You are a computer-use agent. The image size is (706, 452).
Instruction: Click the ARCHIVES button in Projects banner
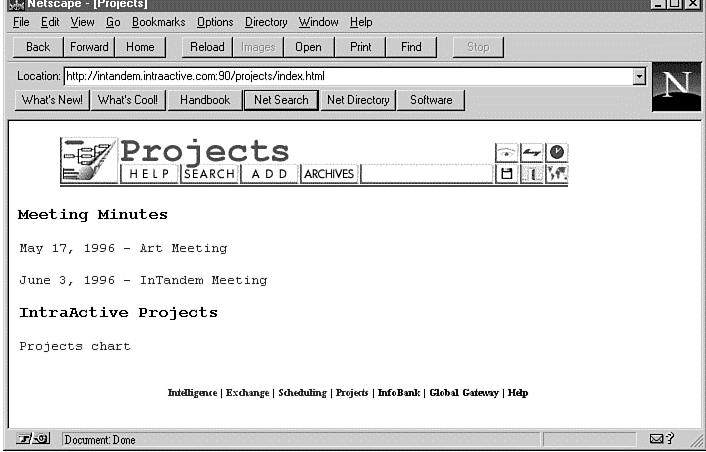pos(329,174)
